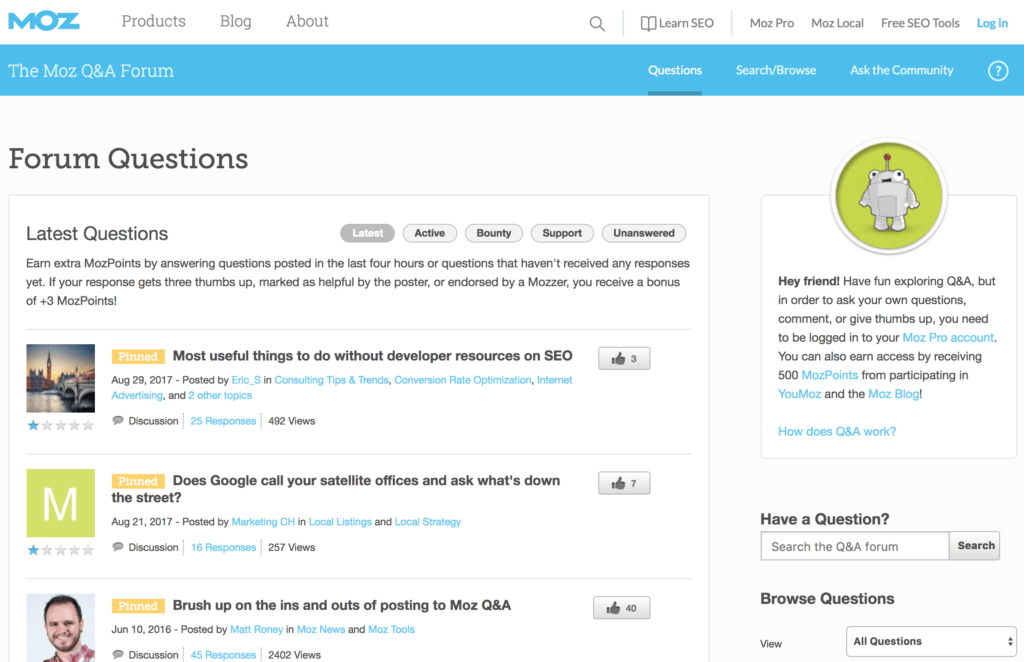Click the star rating under London thumbnail
The image size is (1024, 662).
coord(61,426)
